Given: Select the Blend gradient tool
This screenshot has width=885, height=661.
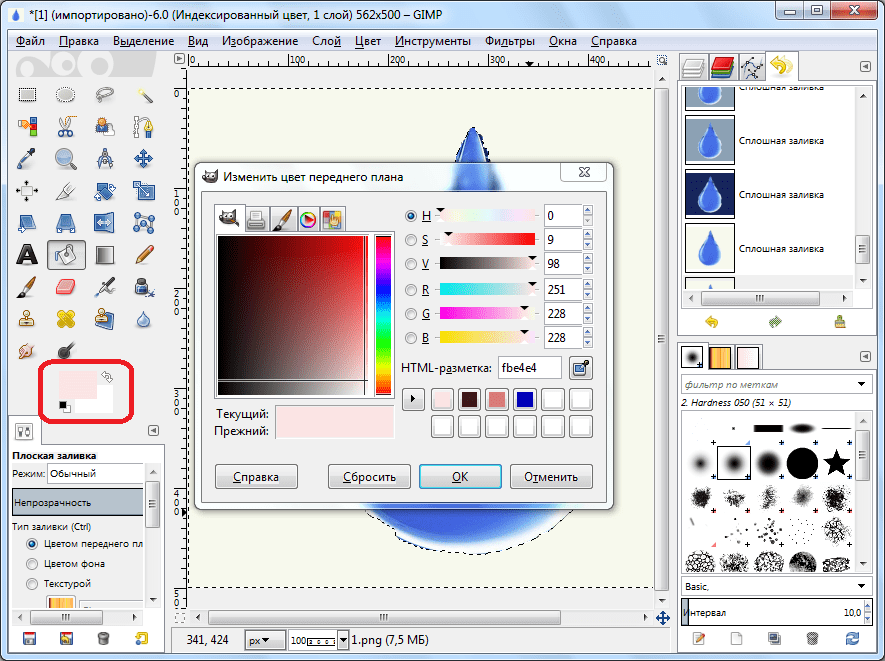Looking at the screenshot, I should [x=105, y=254].
